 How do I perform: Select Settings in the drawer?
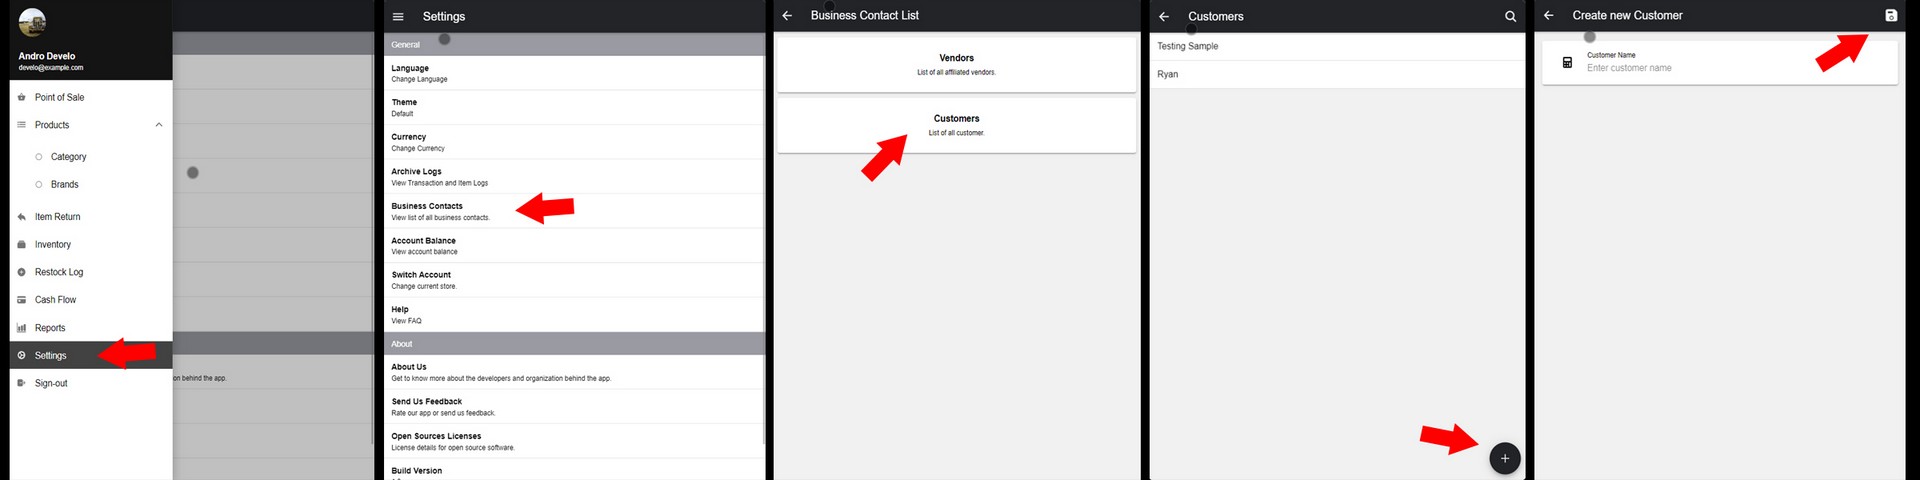pos(91,355)
